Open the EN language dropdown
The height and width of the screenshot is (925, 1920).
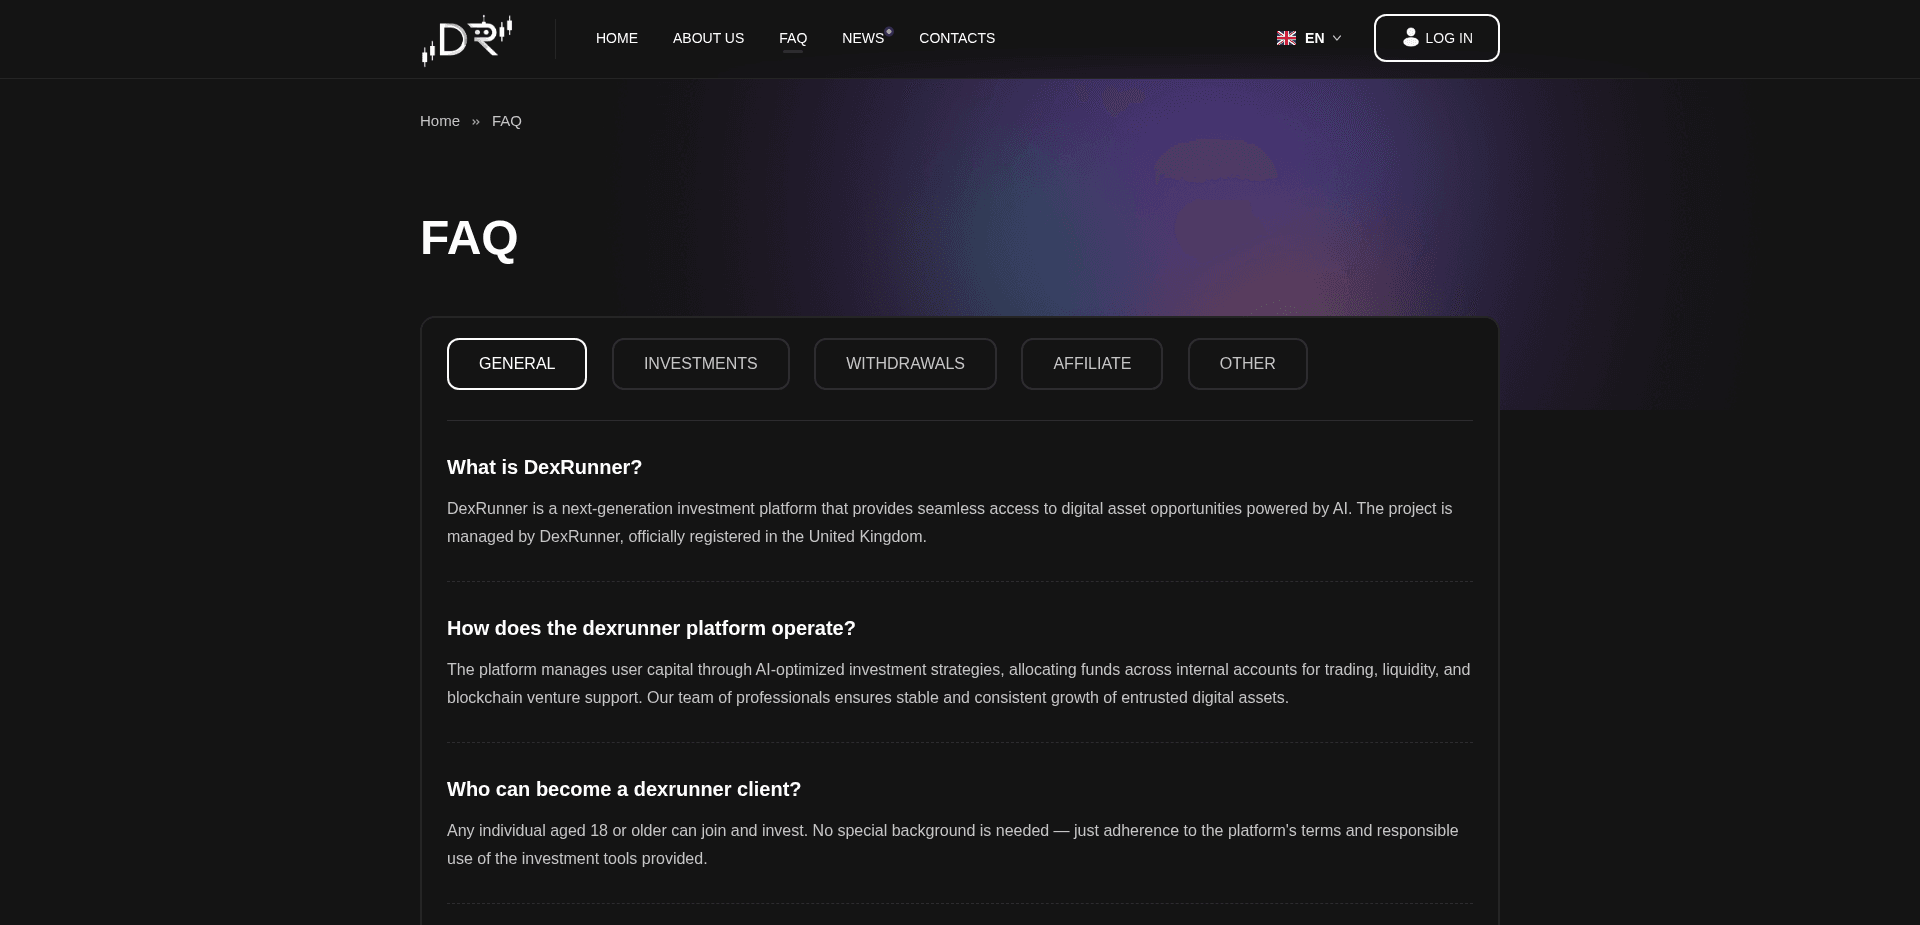(1314, 38)
